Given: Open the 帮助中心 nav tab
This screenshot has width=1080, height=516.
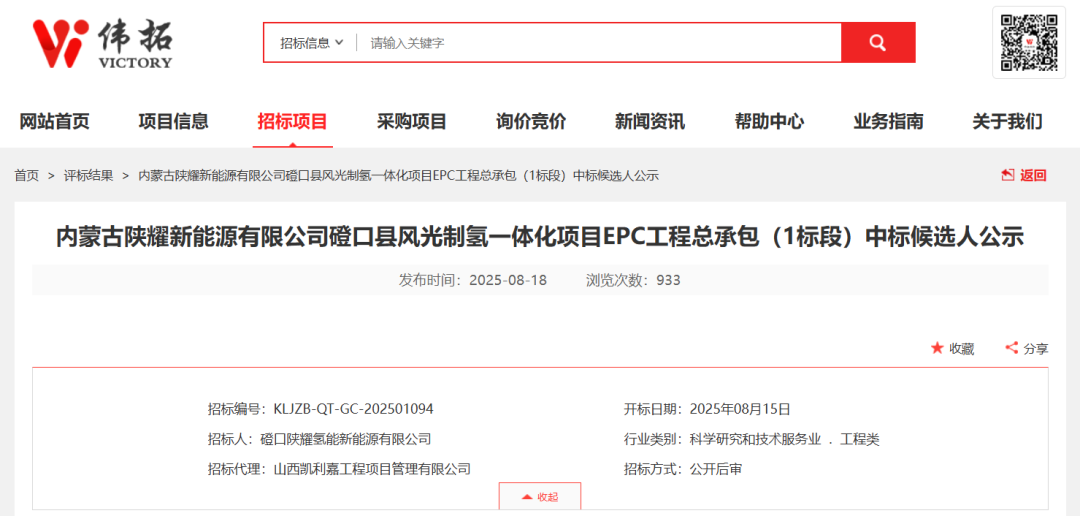Looking at the screenshot, I should pyautogui.click(x=768, y=121).
